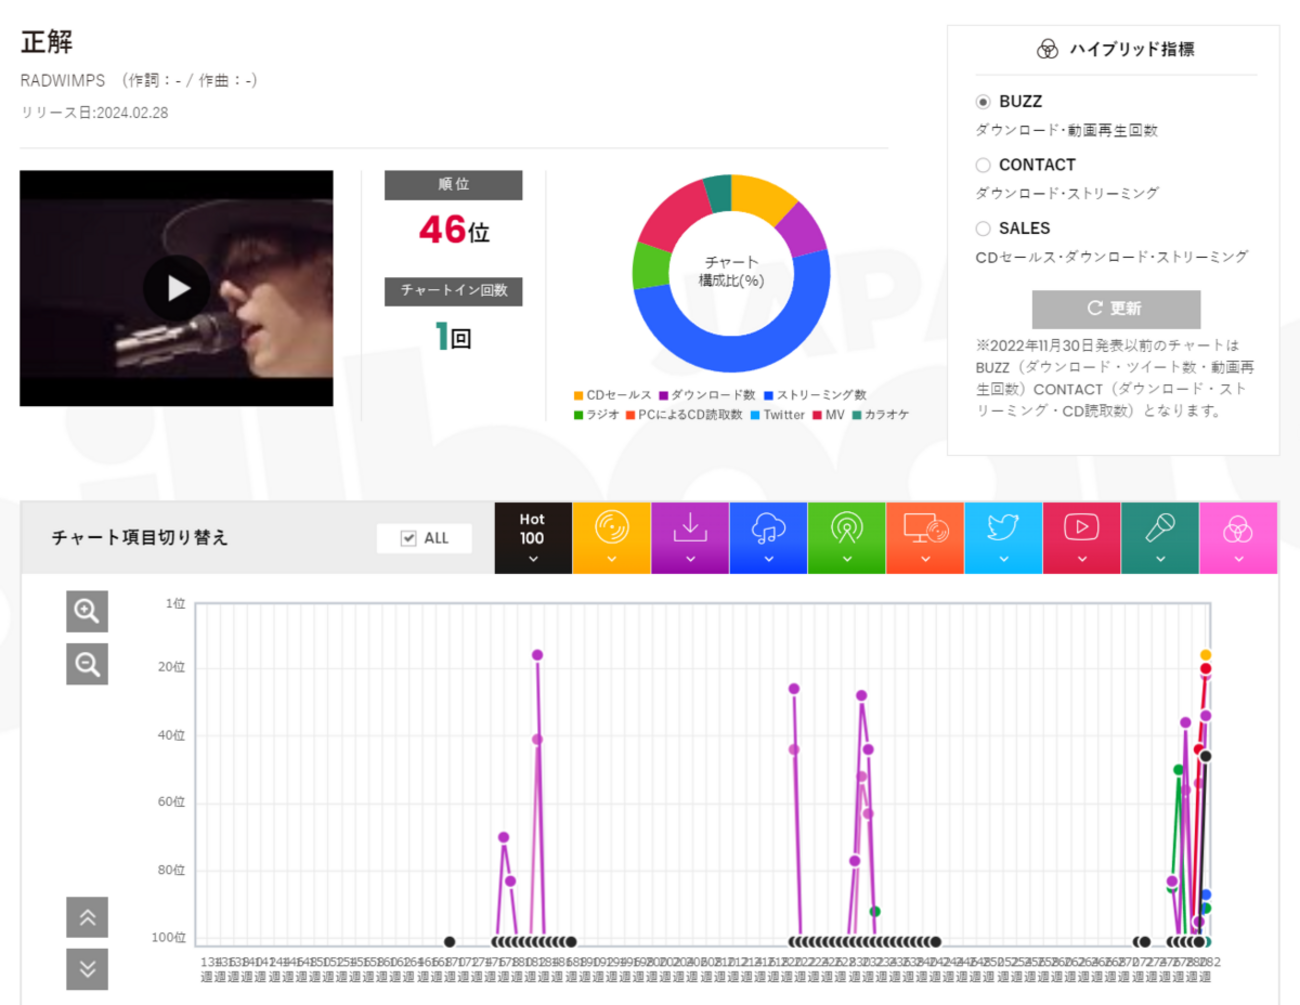Expand the chevron on the teal karaoke tab
This screenshot has height=1005, width=1300.
[1160, 559]
